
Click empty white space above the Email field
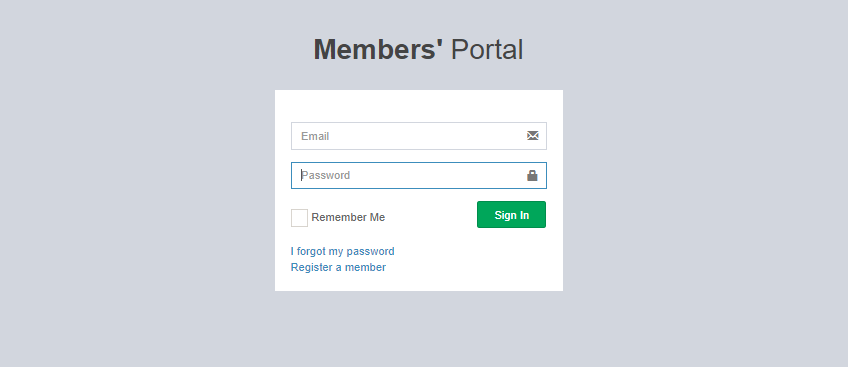pyautogui.click(x=419, y=106)
